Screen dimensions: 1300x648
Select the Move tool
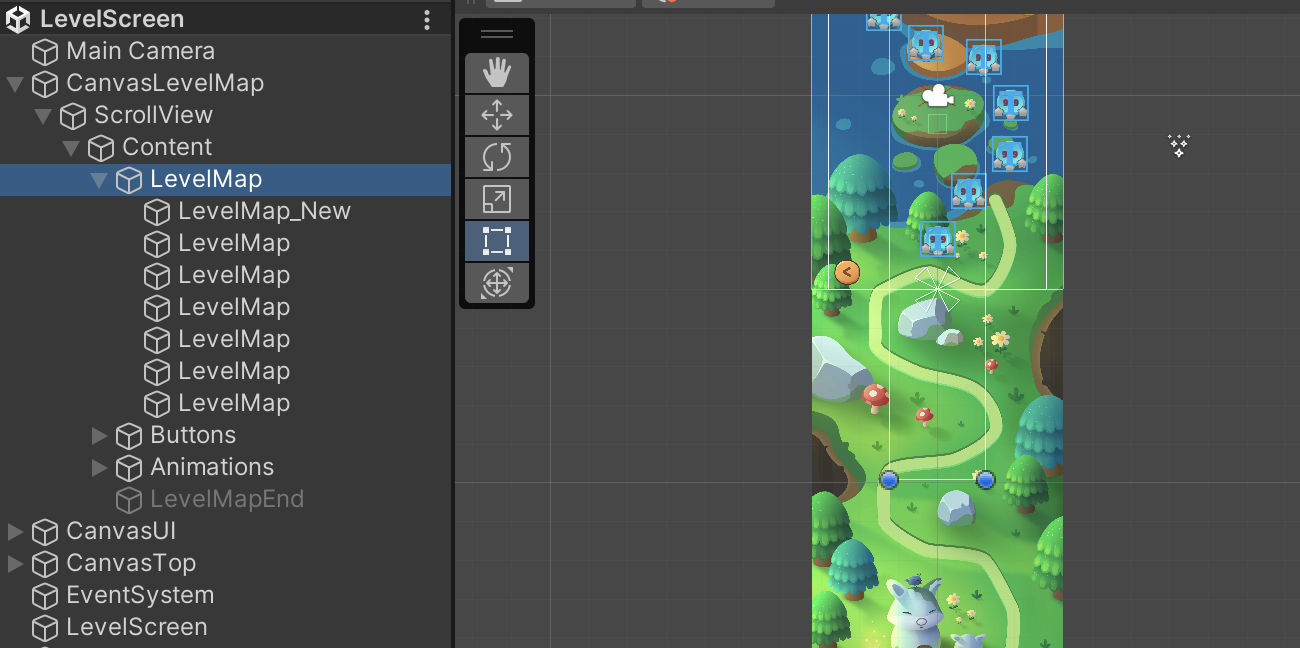(497, 115)
